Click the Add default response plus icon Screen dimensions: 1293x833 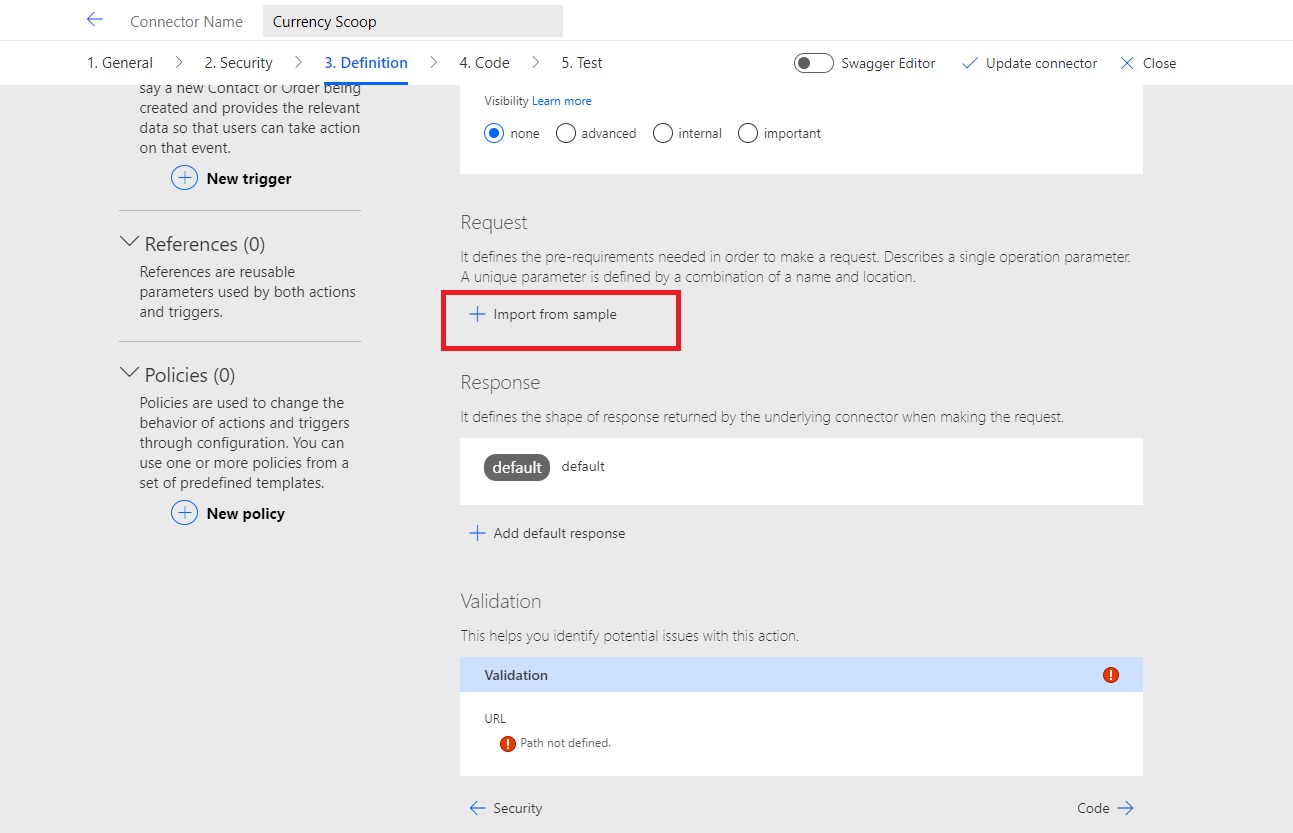(x=477, y=532)
